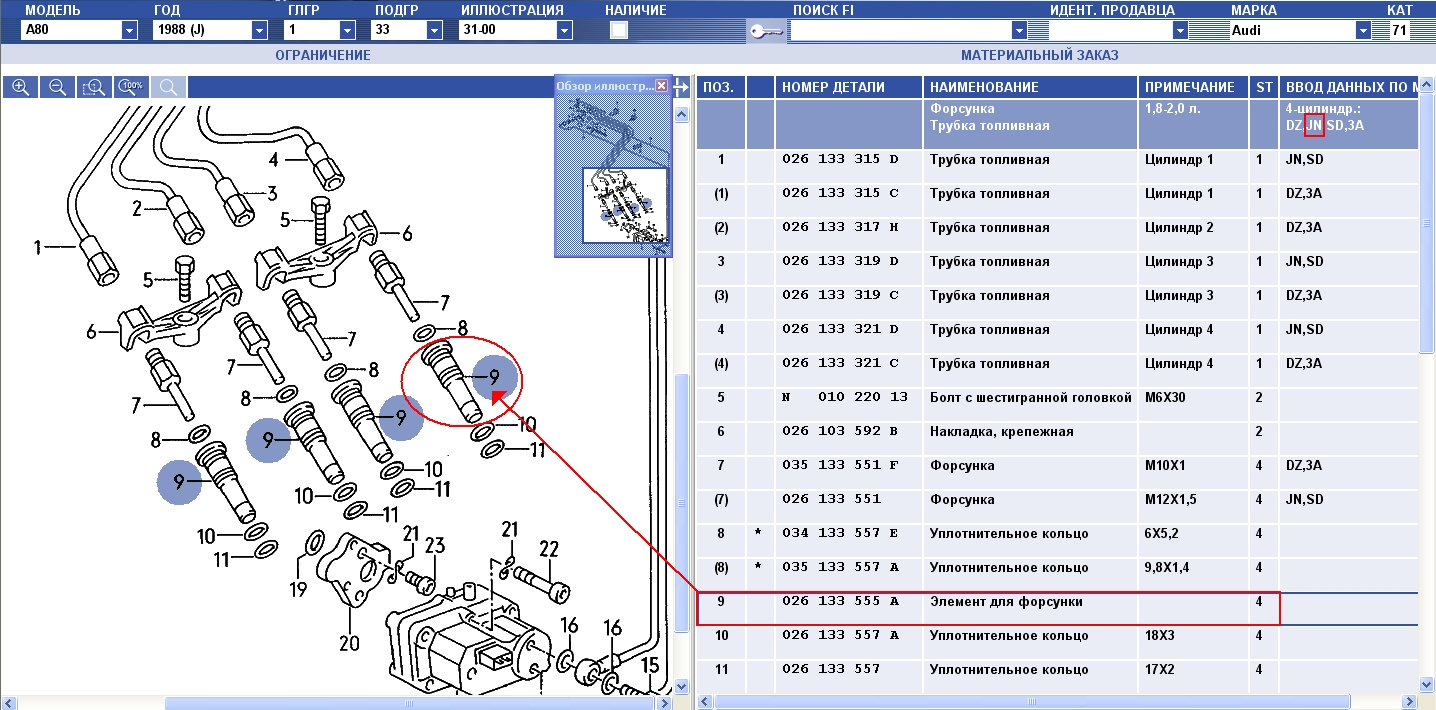Click the panel splitter arrow icon
Screen dimensions: 1436x710
click(682, 88)
